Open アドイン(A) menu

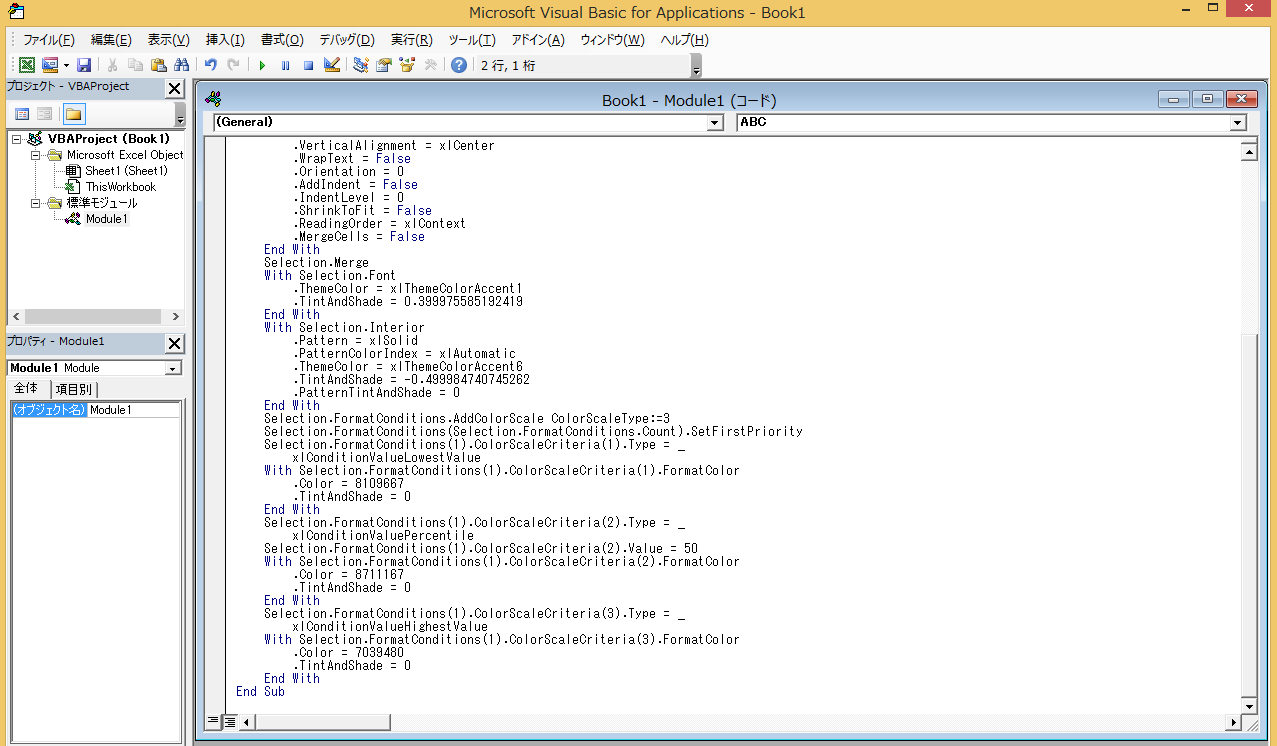pyautogui.click(x=538, y=40)
